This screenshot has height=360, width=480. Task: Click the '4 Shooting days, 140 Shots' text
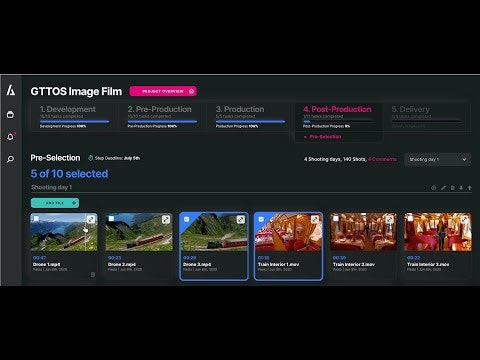coord(335,159)
